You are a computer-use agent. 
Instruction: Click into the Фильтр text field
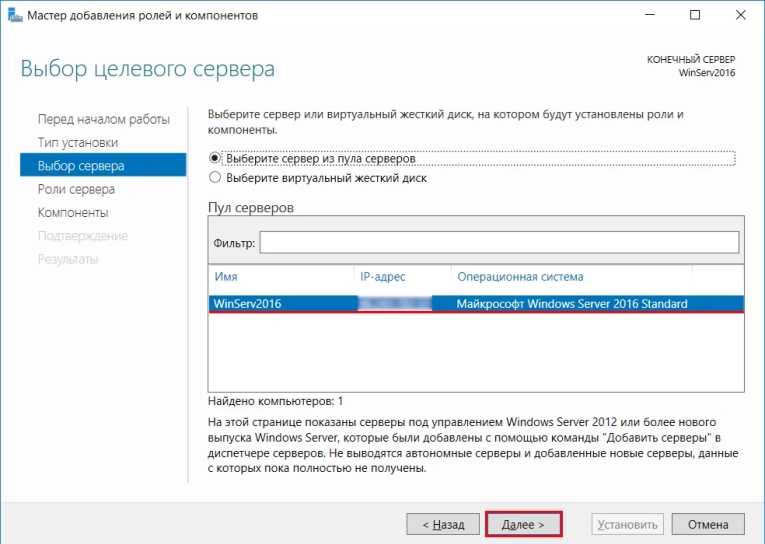pos(498,243)
